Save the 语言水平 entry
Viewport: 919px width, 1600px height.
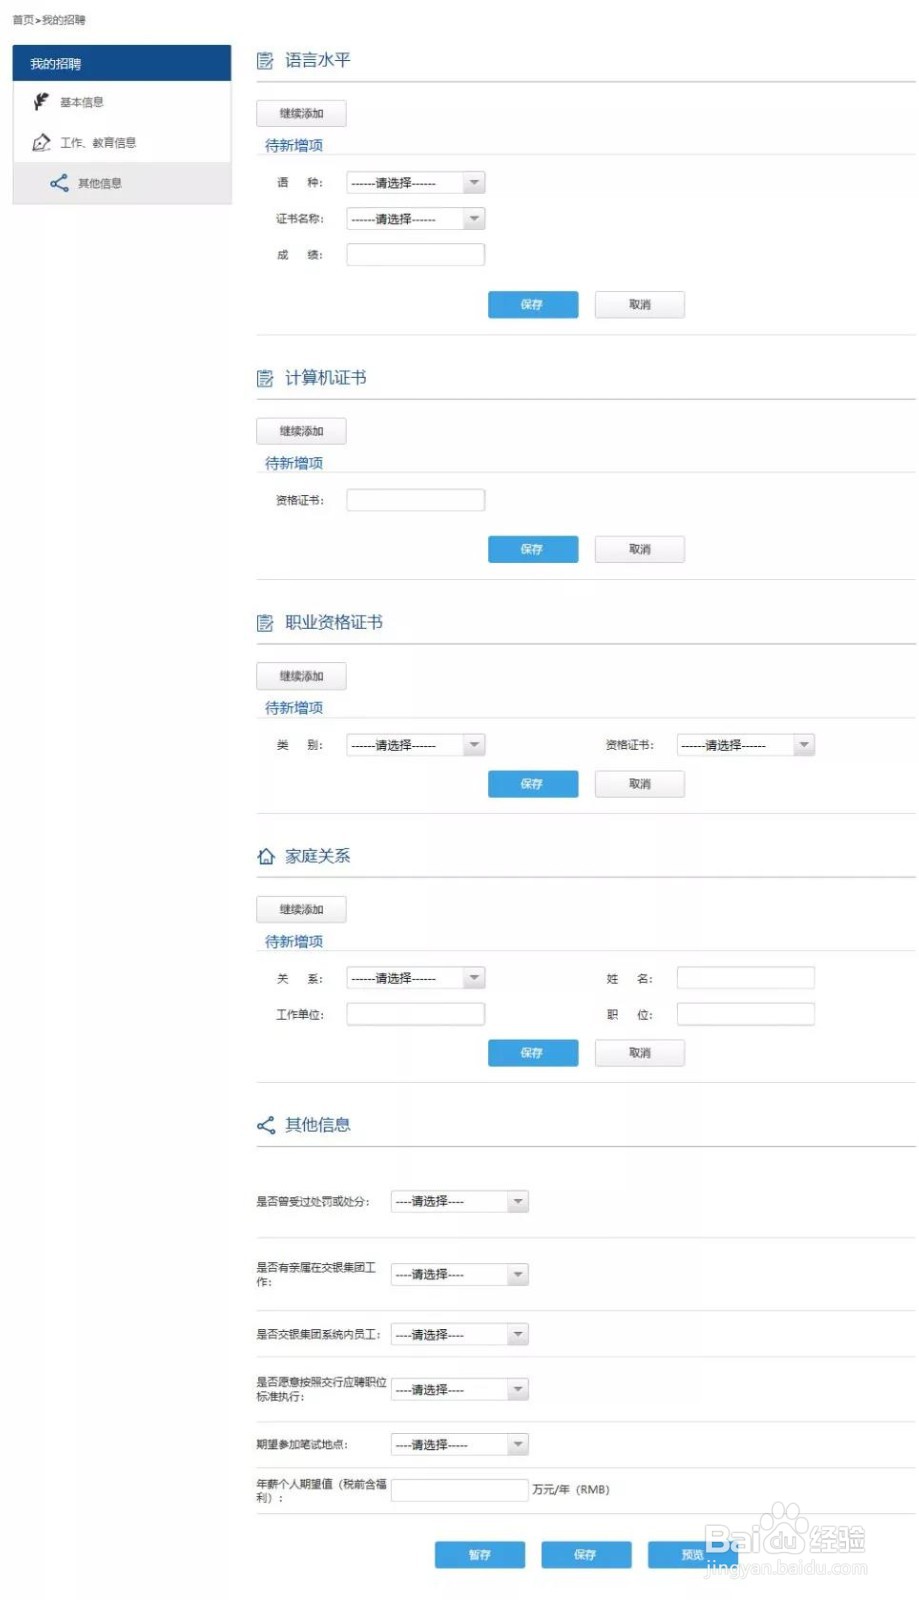[x=533, y=305]
